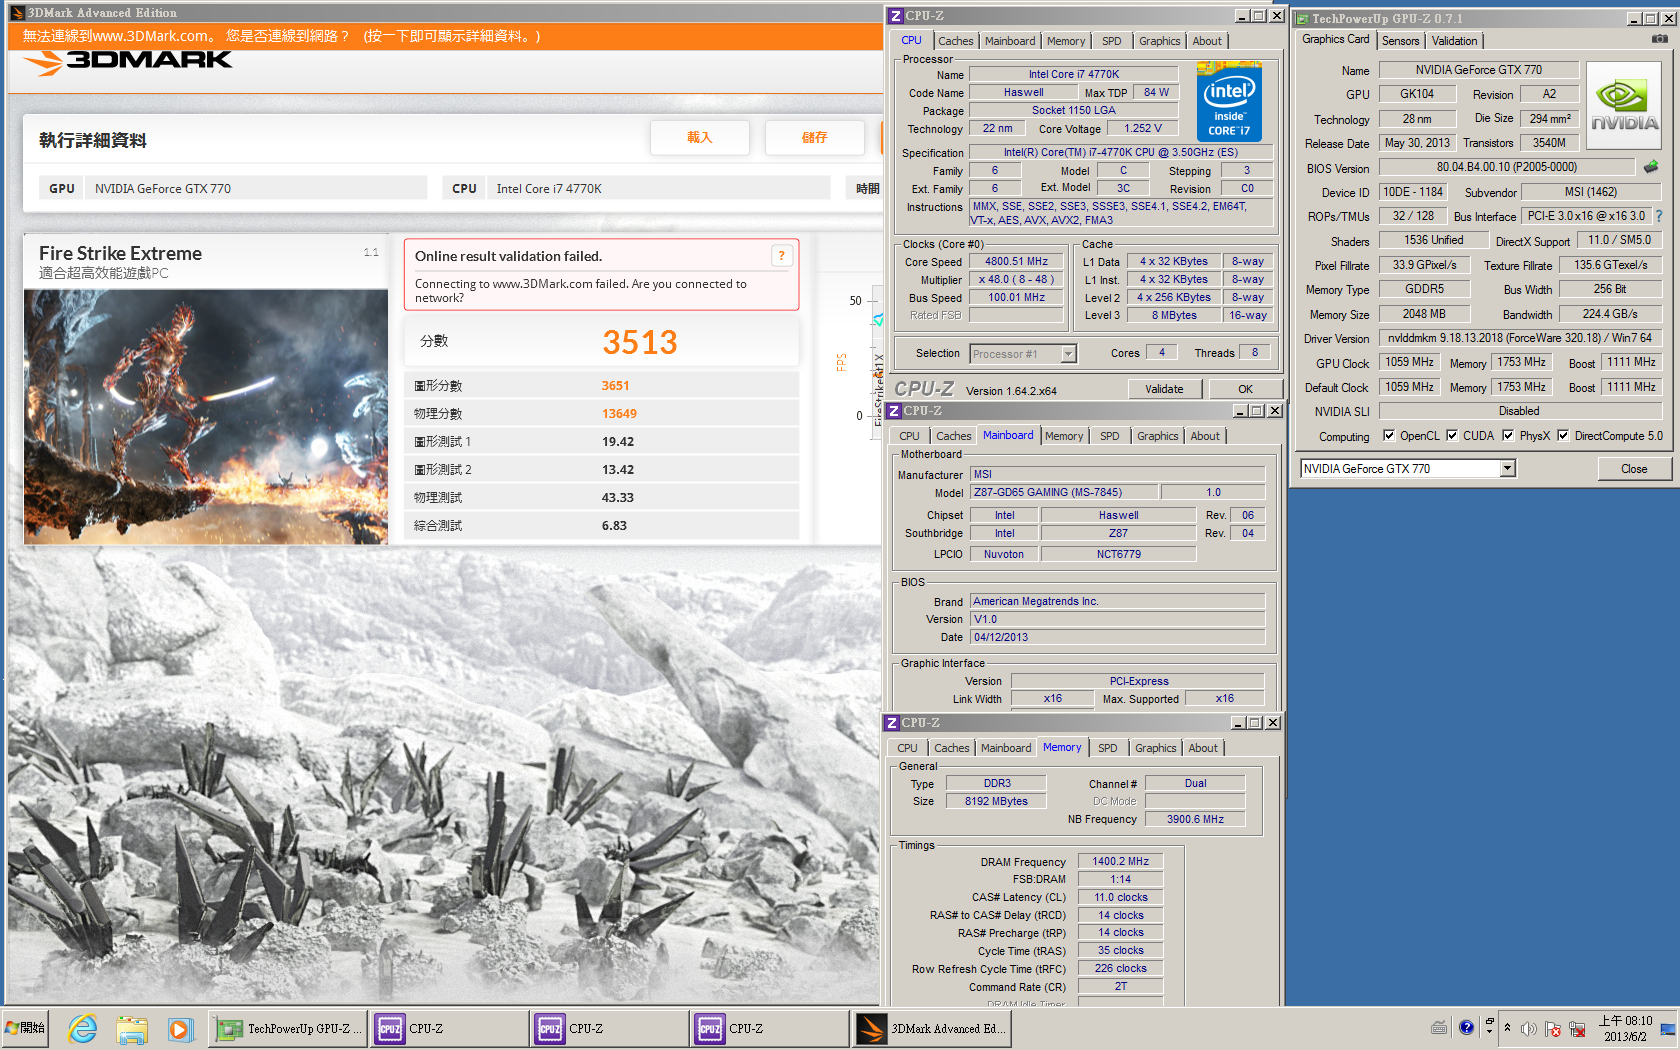Open the Caches tab in top CPU-Z window

(955, 41)
